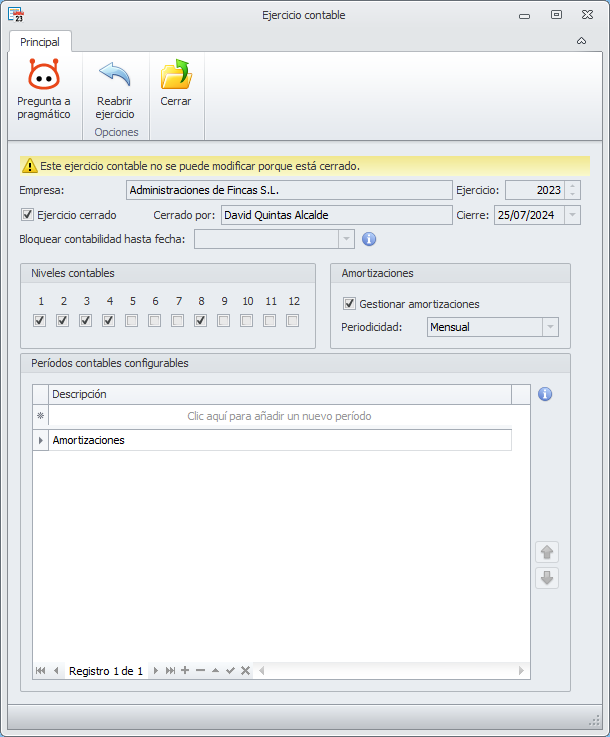Go to last record in navigator
The image size is (610, 737).
pyautogui.click(x=171, y=671)
